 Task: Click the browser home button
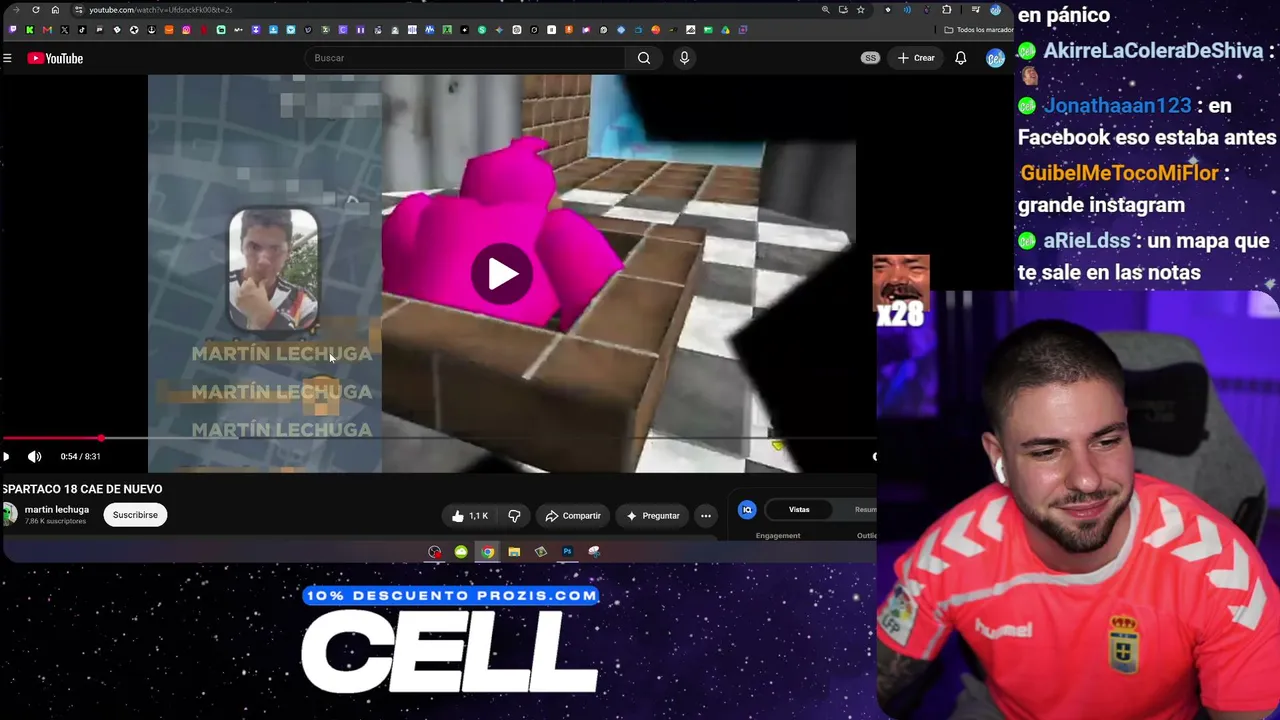pos(55,10)
